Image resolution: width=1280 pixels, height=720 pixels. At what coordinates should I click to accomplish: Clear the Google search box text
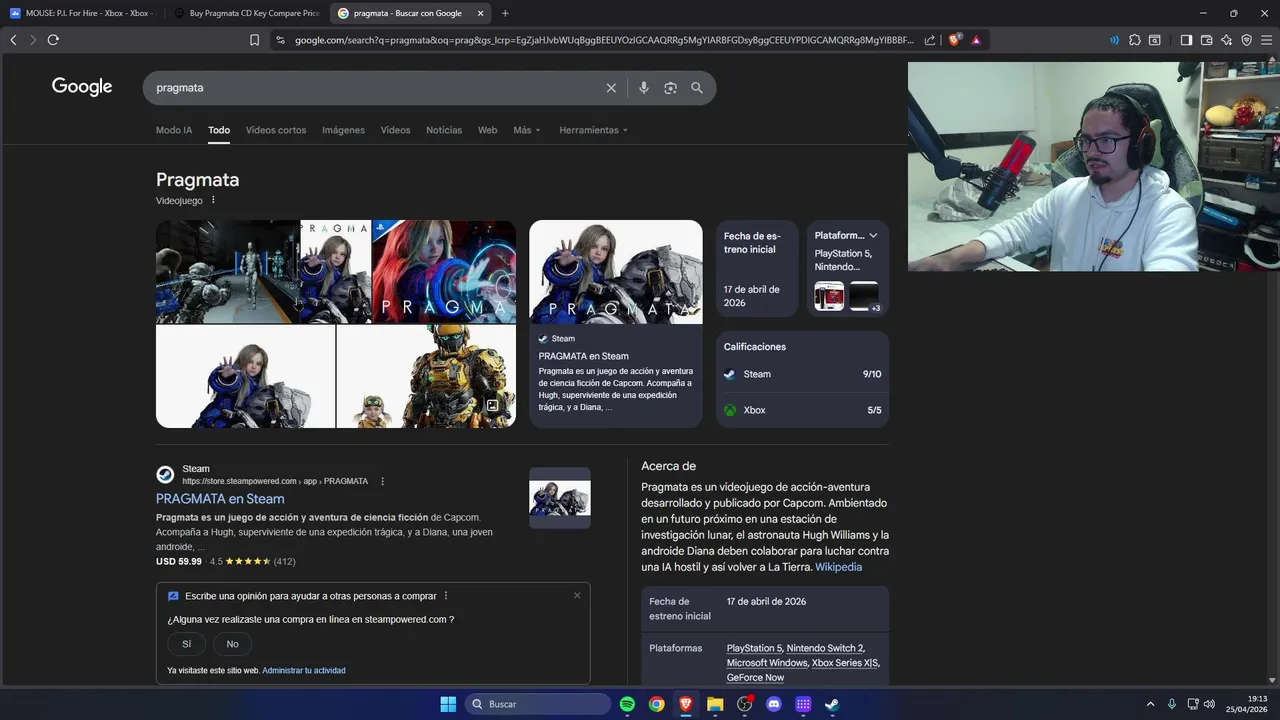tap(611, 88)
